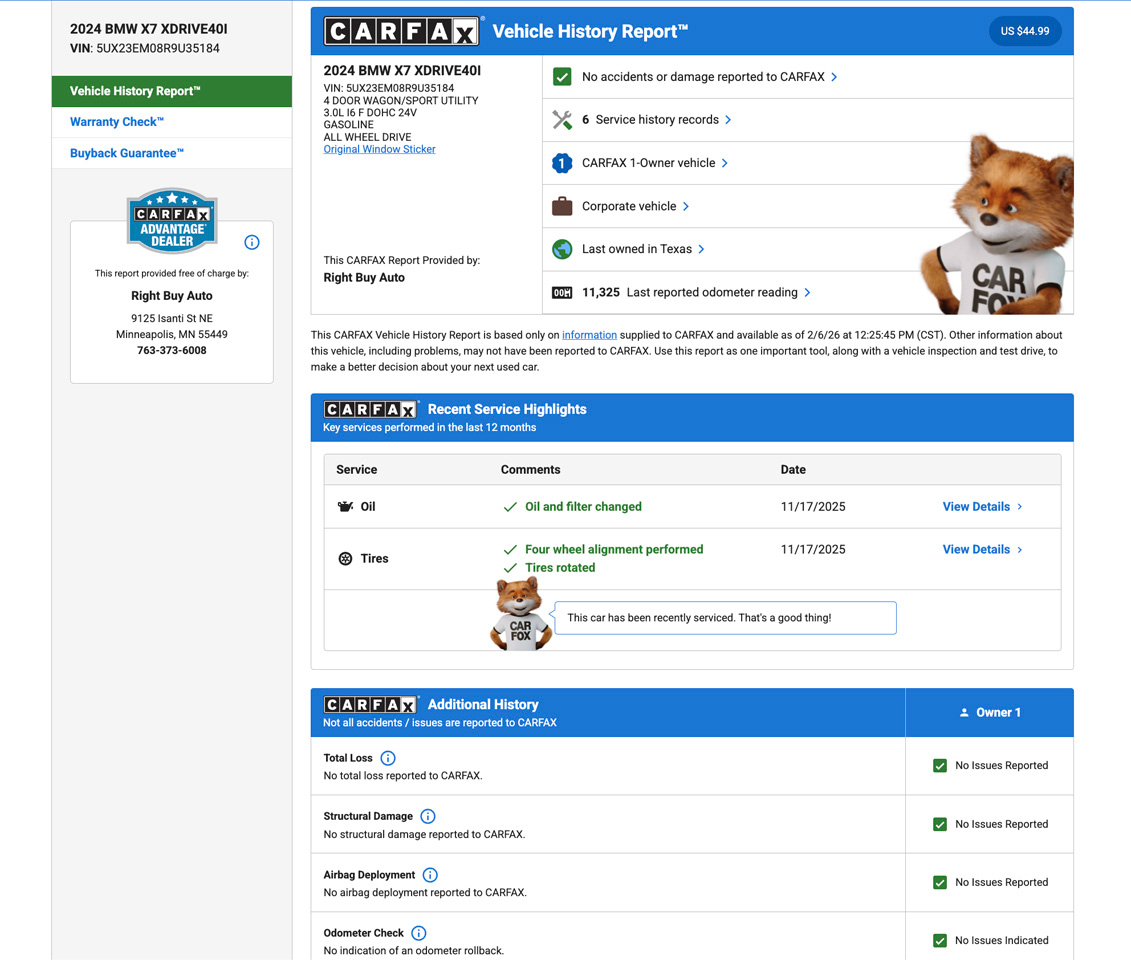This screenshot has width=1131, height=960.
Task: Expand View Details for Oil service
Action: point(982,507)
